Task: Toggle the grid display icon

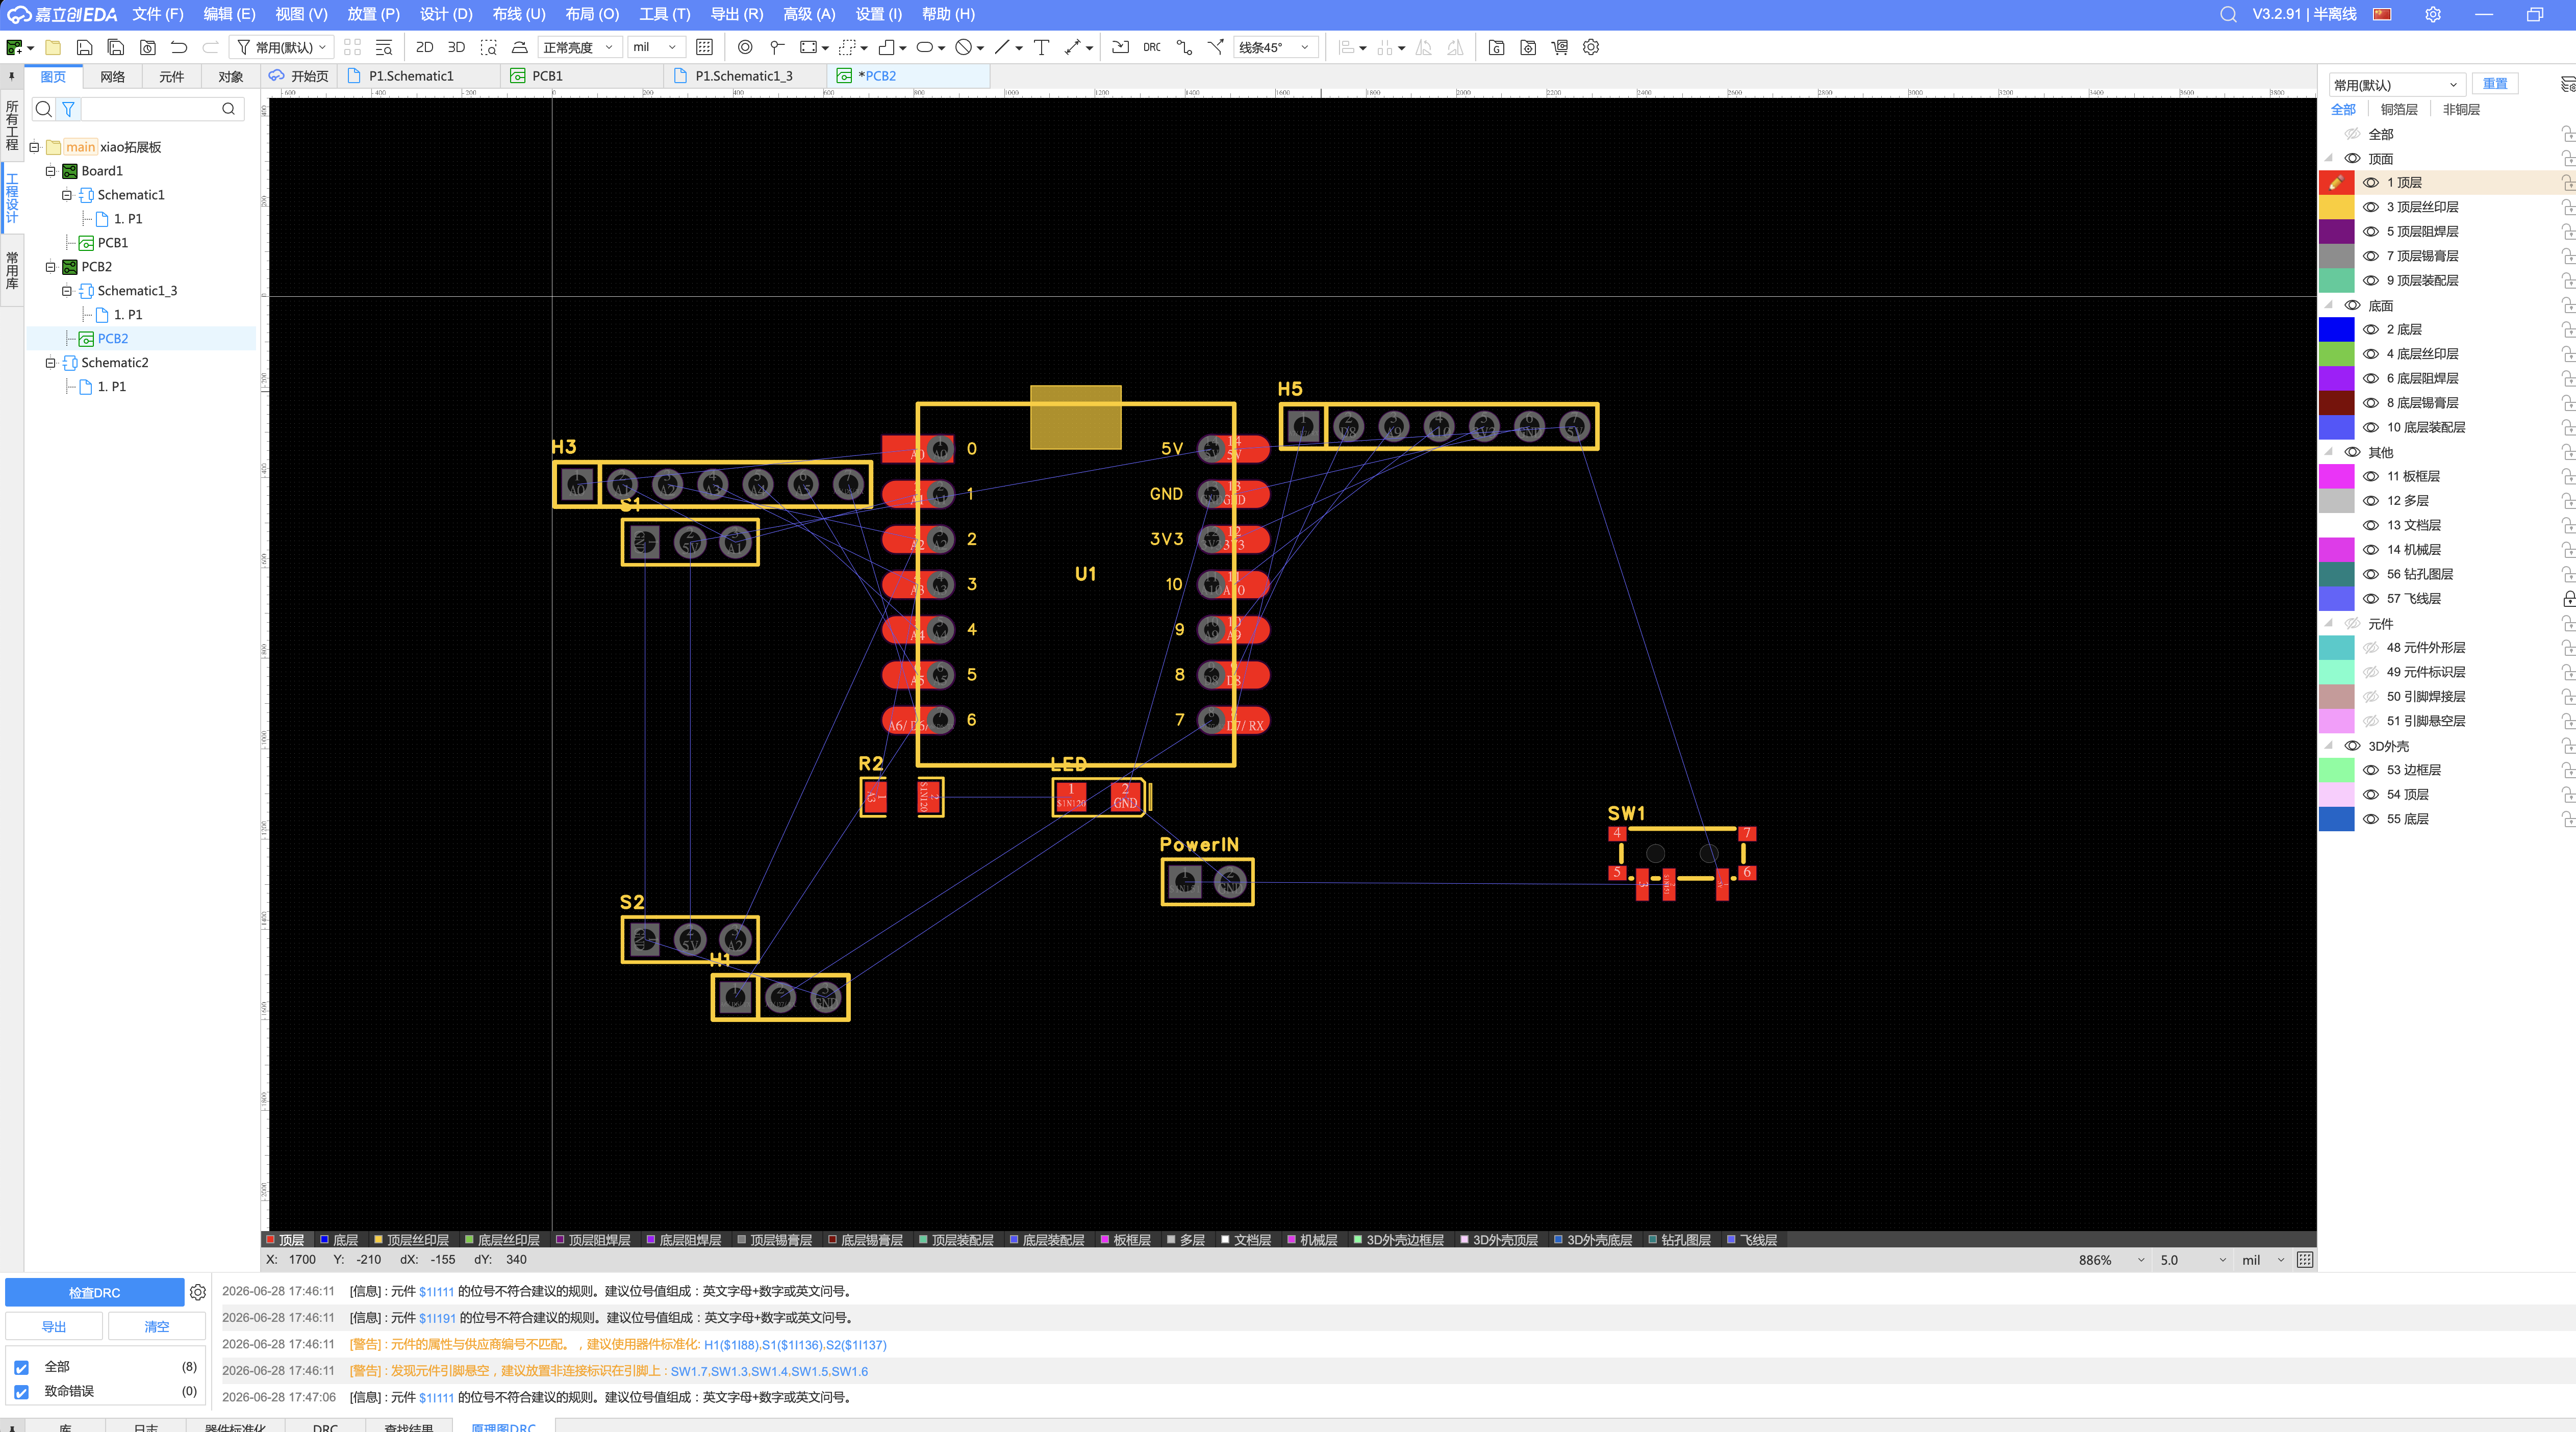Action: 704,47
